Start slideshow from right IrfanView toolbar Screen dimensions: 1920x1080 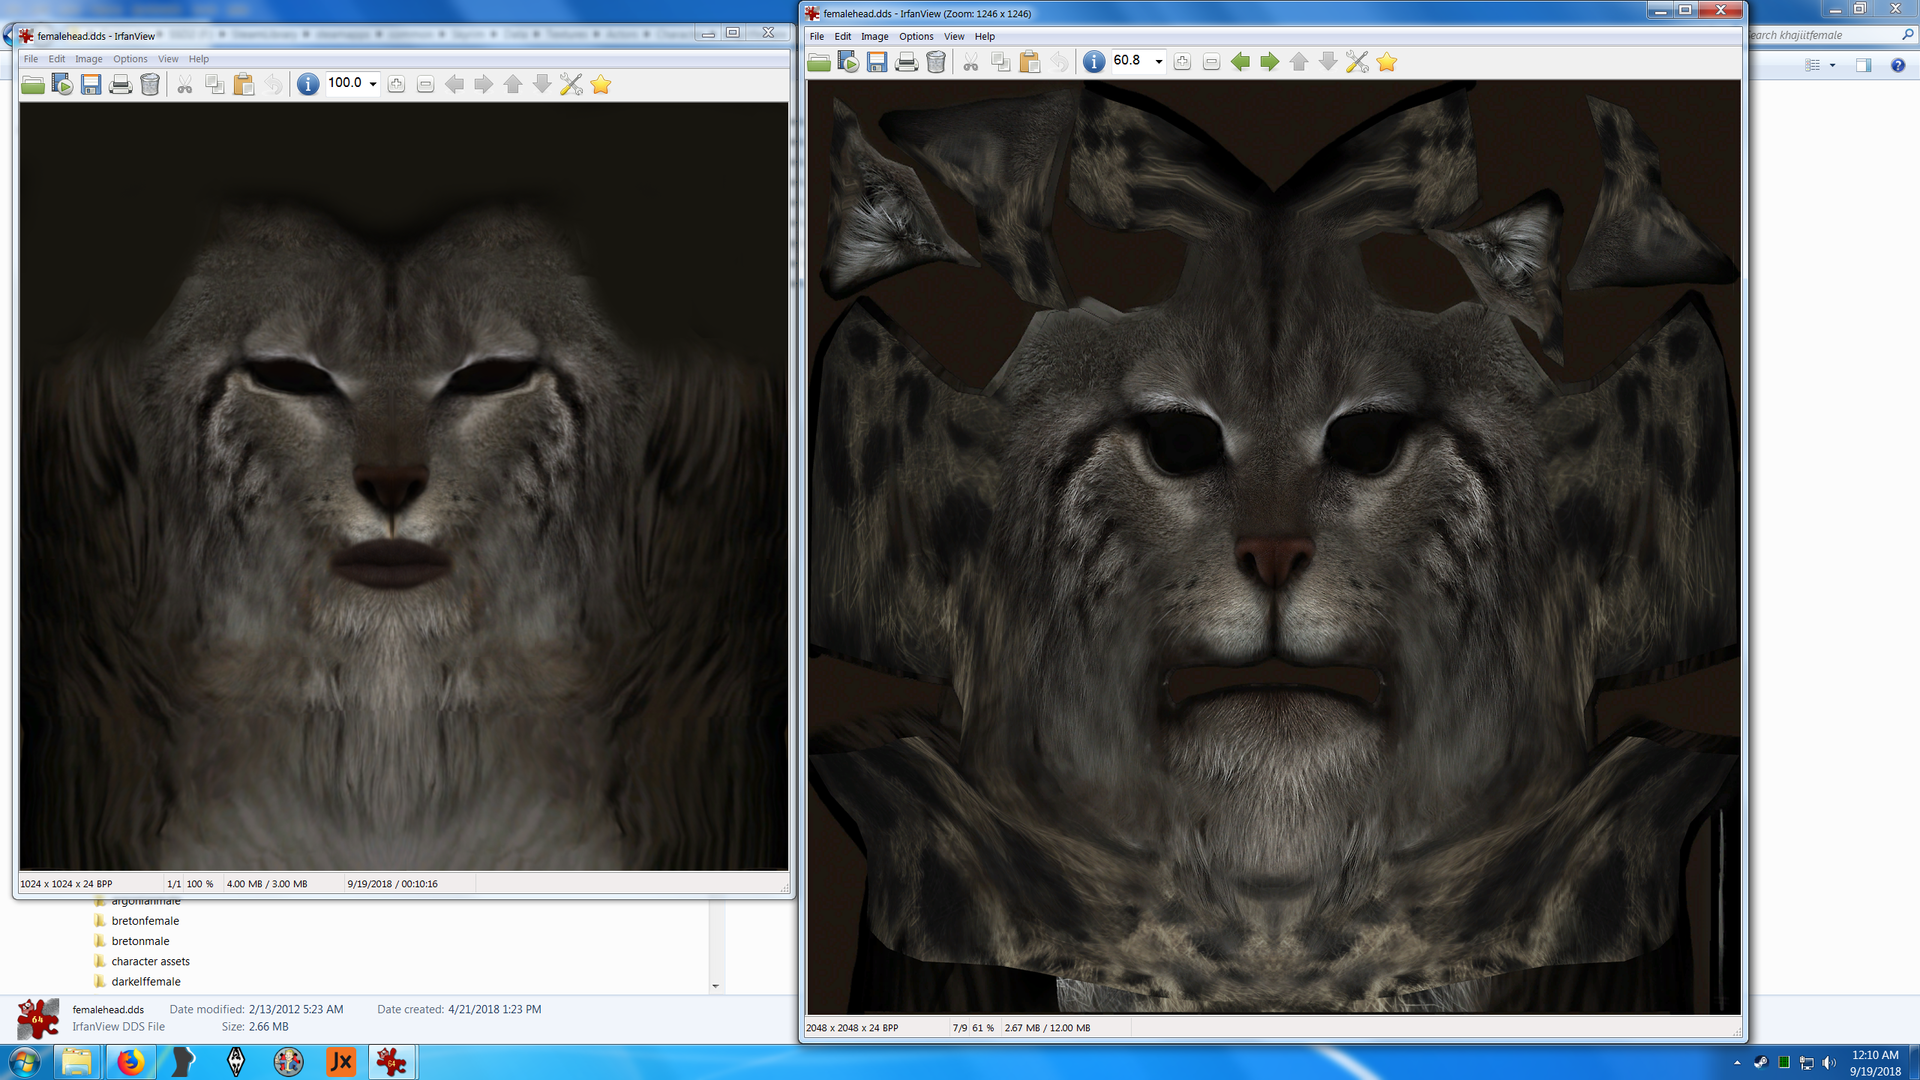click(x=848, y=62)
